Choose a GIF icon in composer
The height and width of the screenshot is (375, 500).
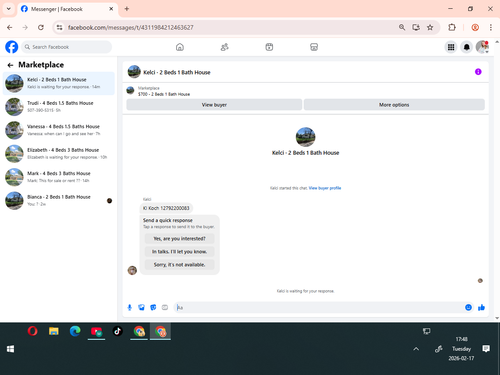[165, 307]
